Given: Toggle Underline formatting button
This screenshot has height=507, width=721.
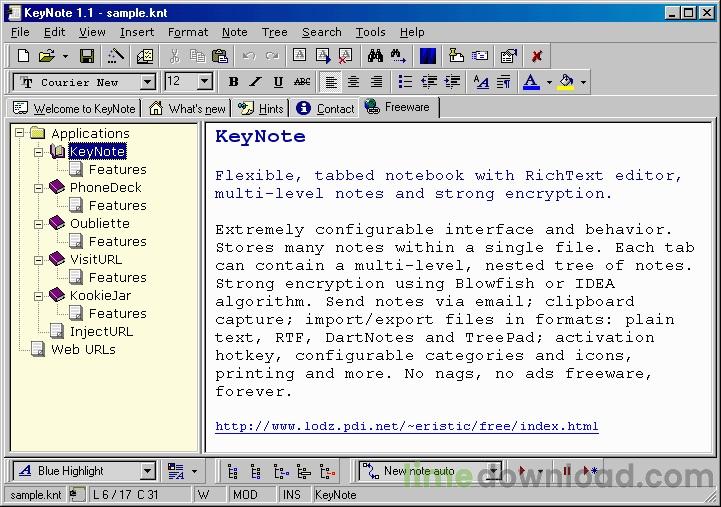Looking at the screenshot, I should pos(278,82).
